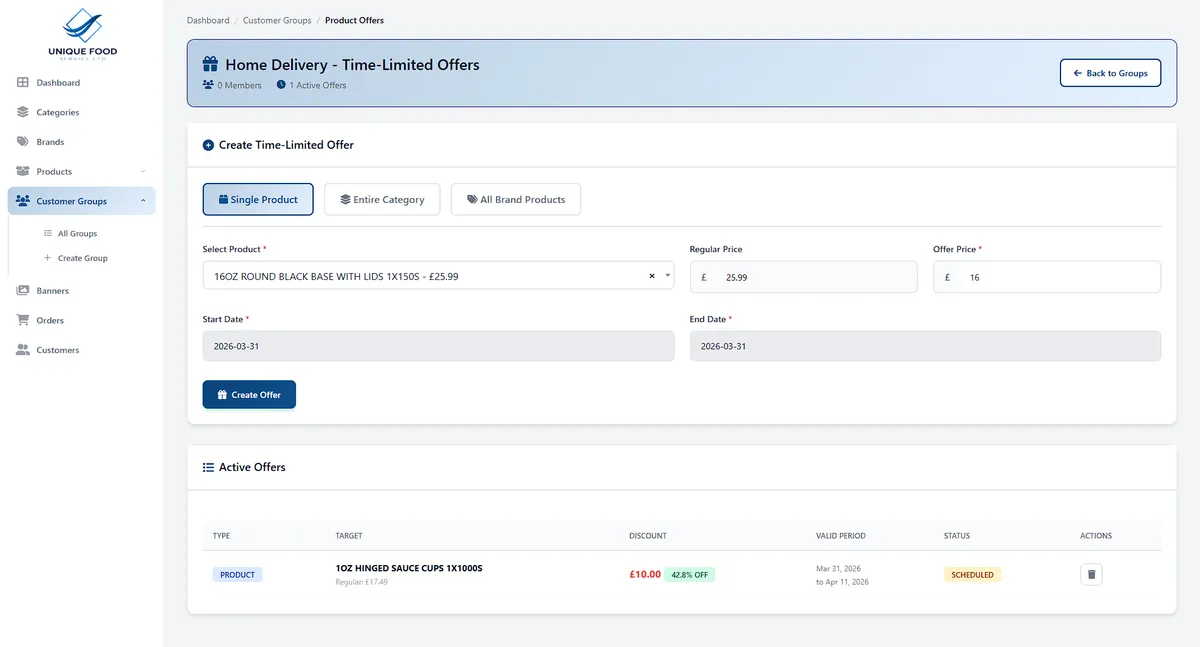Image resolution: width=1200 pixels, height=647 pixels.
Task: Go to Create Group submenu item
Action: tap(82, 258)
